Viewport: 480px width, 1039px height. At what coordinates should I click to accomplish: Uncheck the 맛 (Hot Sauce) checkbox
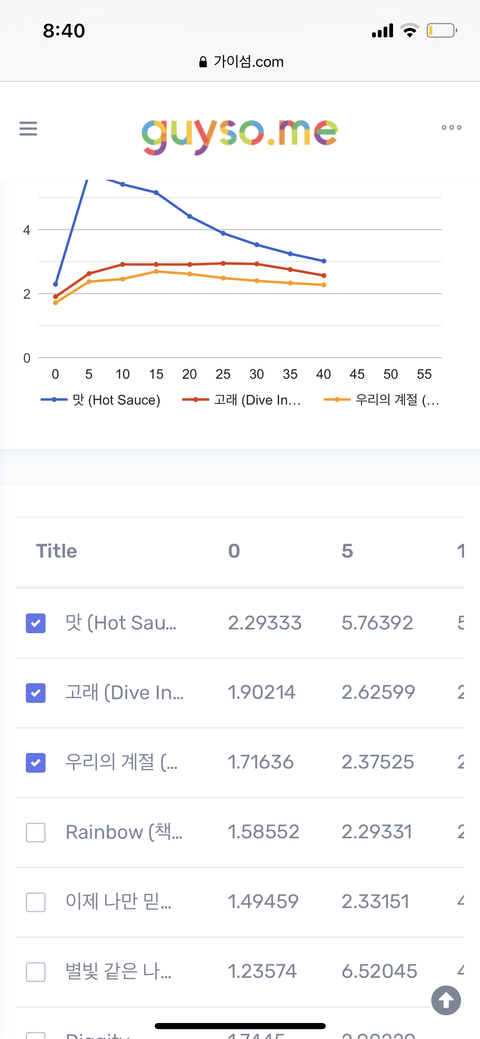(36, 623)
